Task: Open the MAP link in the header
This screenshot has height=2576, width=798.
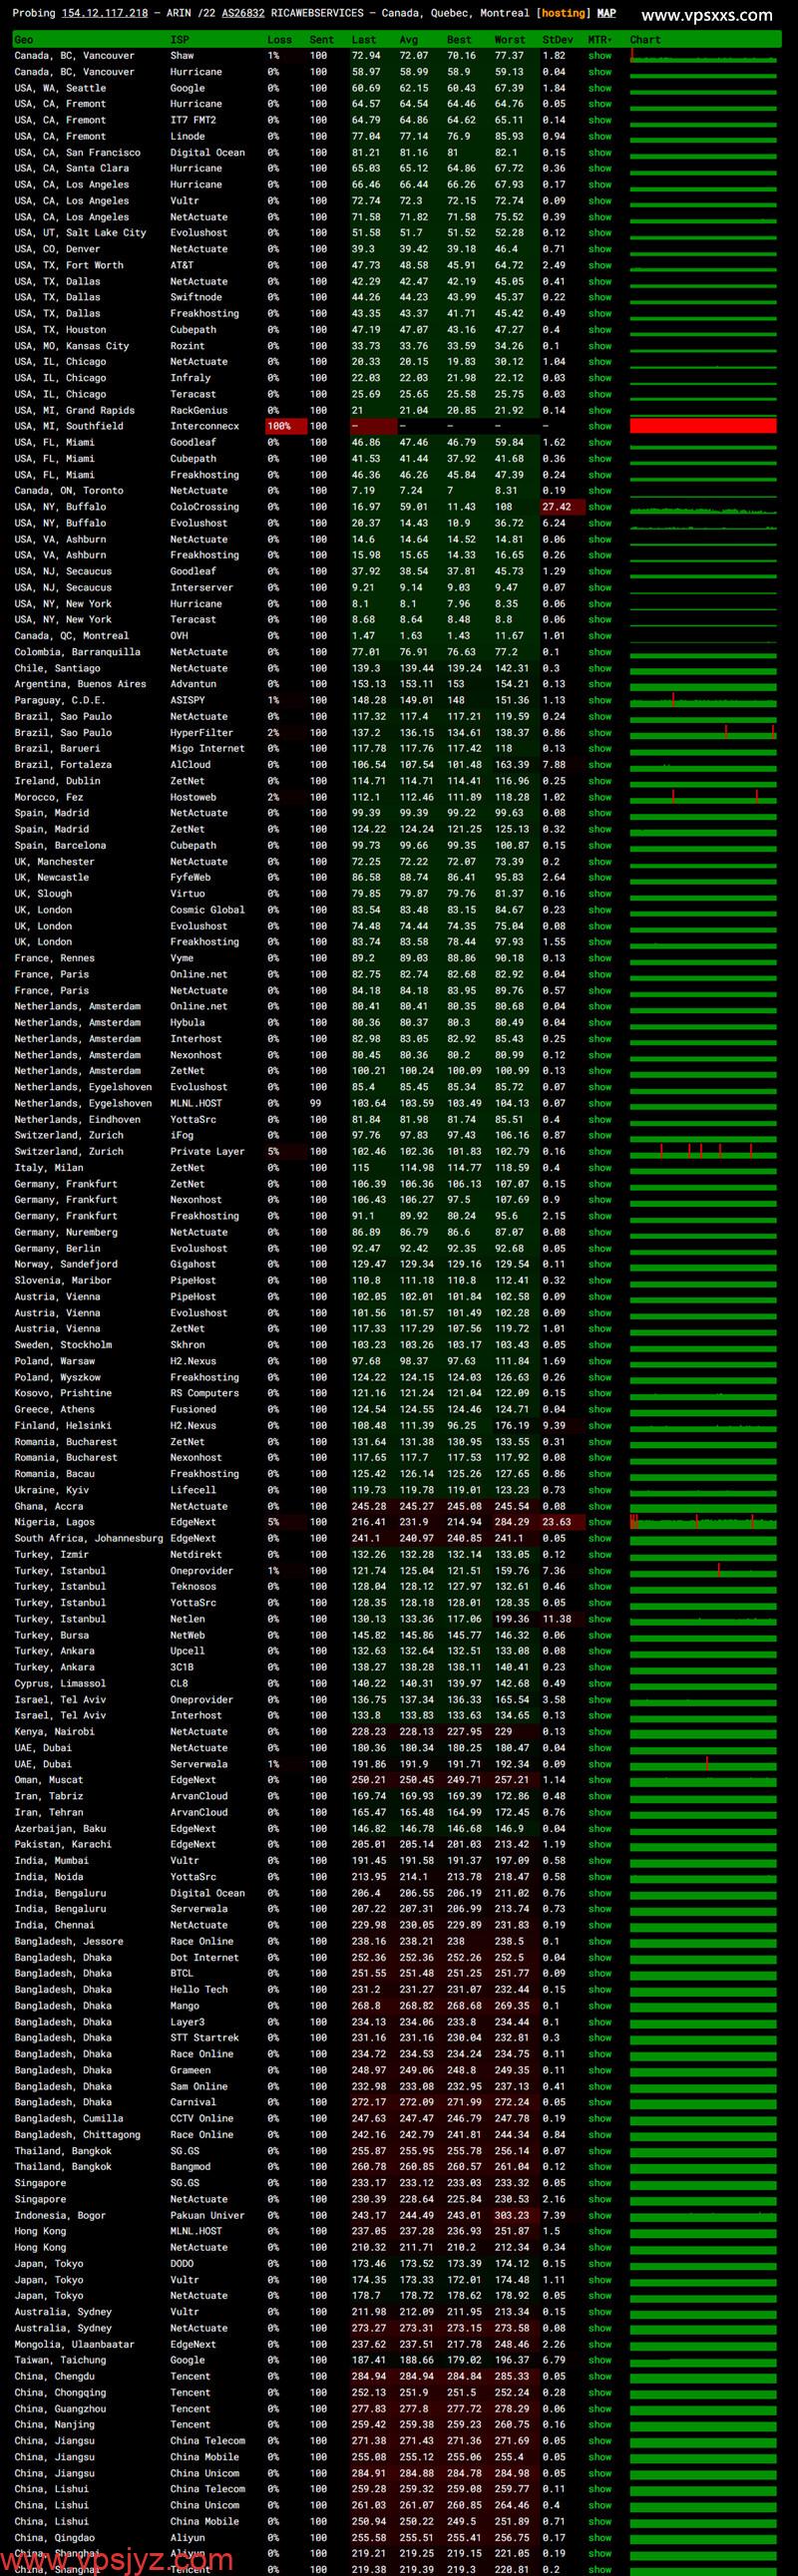Action: (606, 14)
